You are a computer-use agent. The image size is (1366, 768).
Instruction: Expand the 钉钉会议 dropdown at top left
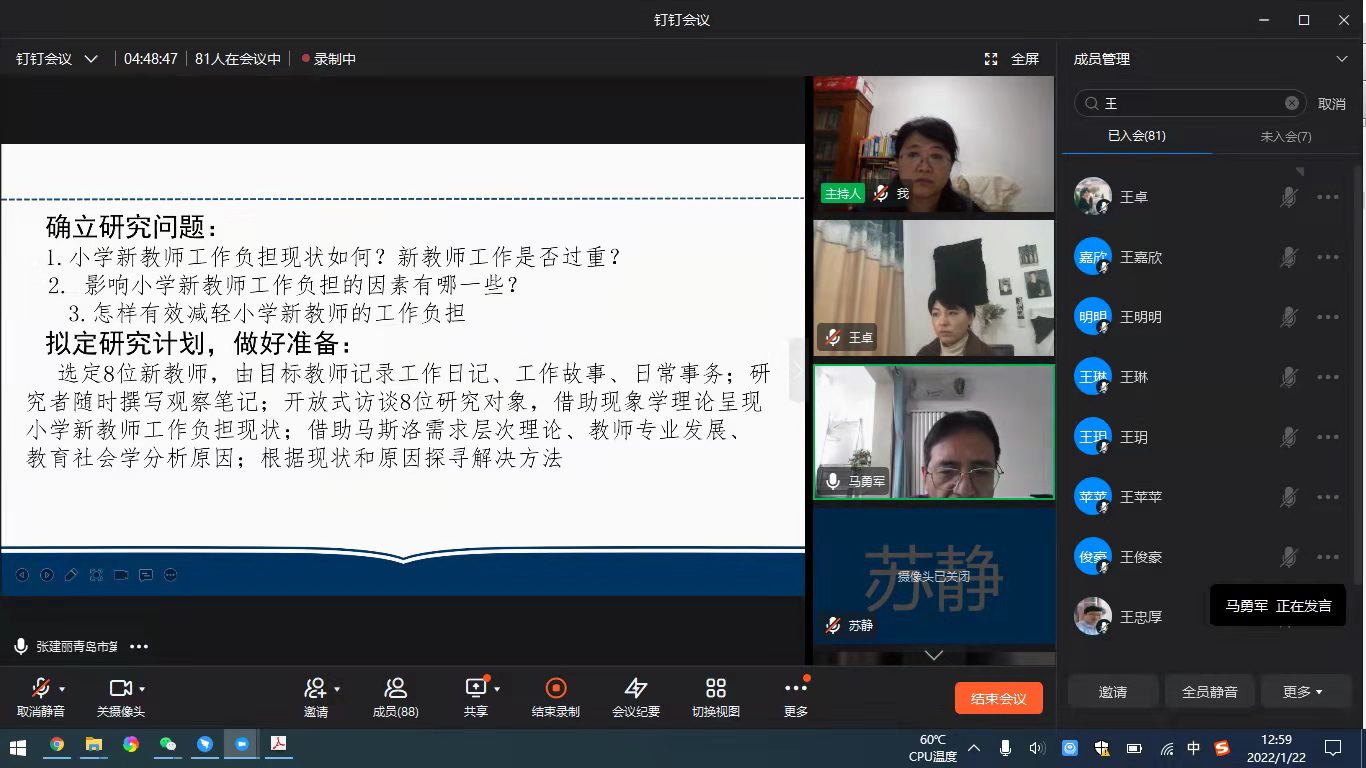(x=91, y=59)
